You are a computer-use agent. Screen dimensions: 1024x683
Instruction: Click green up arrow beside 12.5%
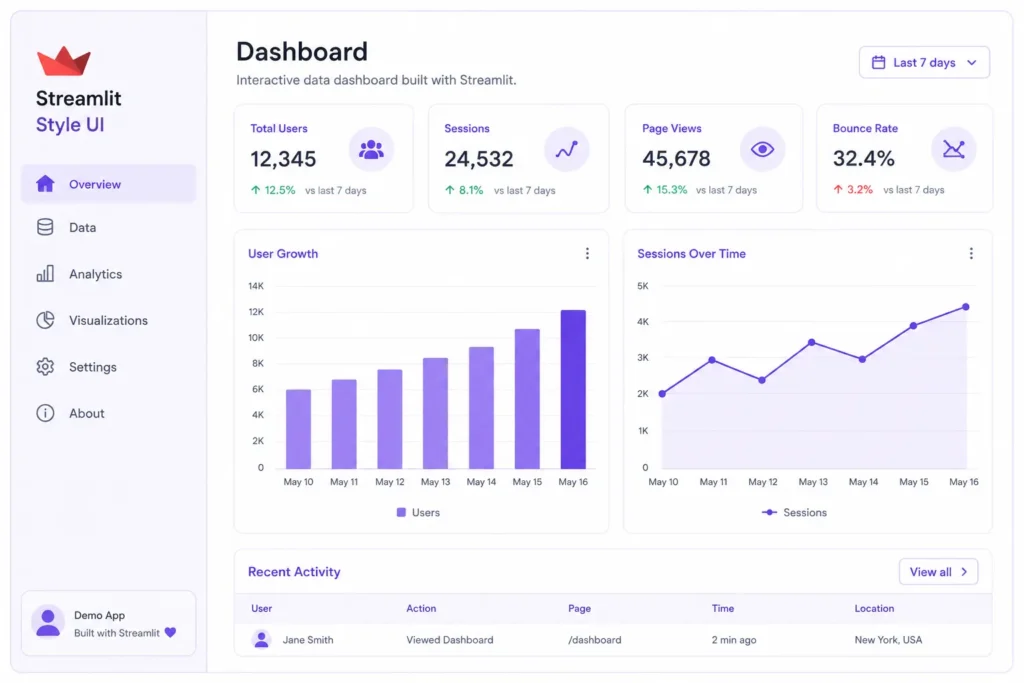tap(255, 190)
